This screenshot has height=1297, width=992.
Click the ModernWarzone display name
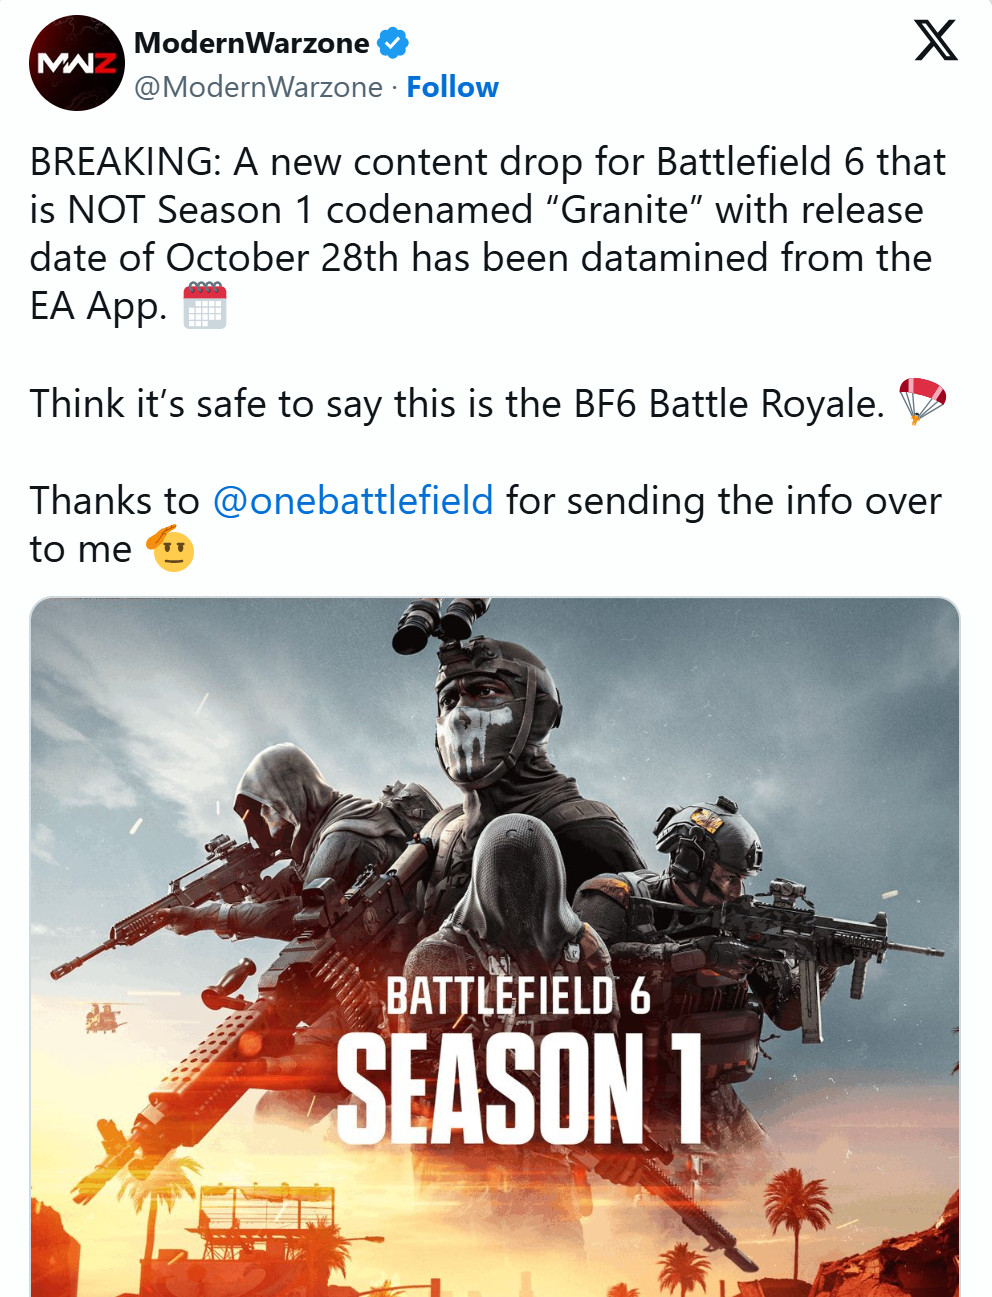click(x=251, y=43)
